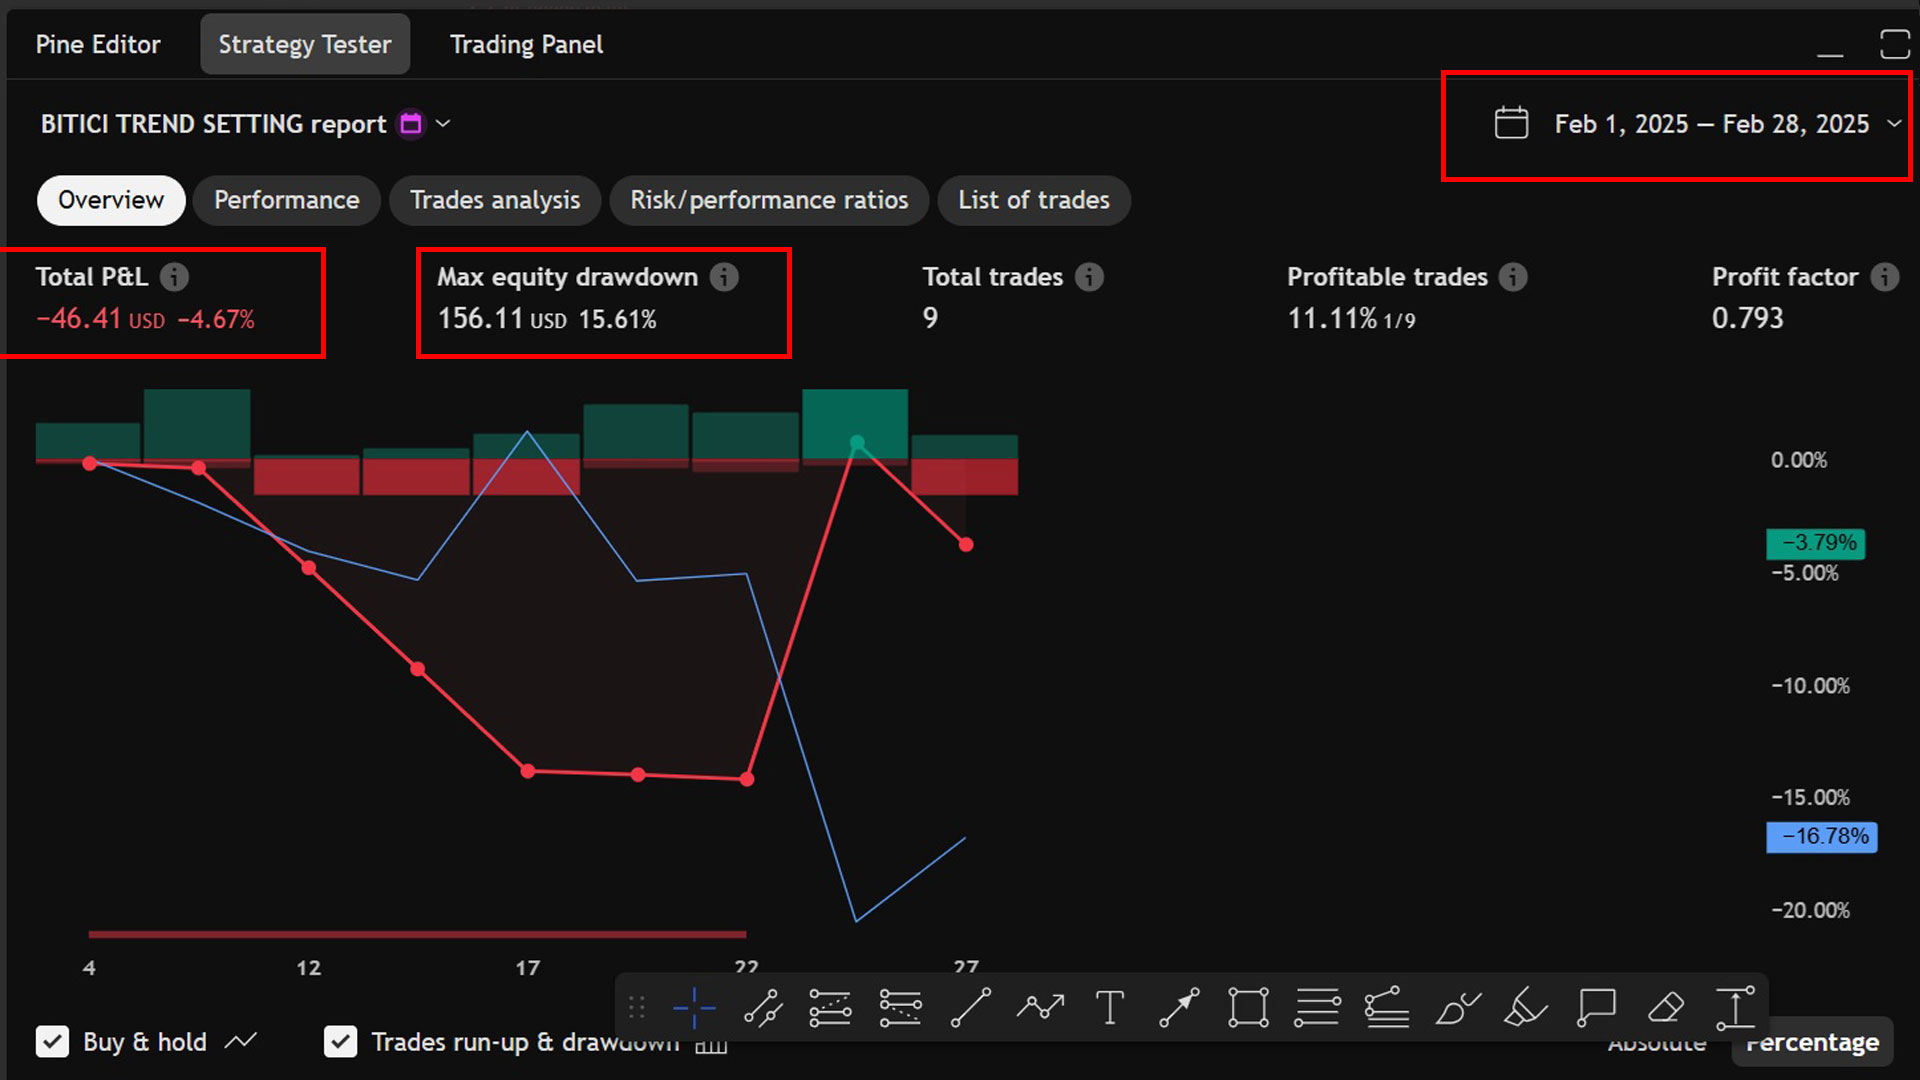Select the callout annotation tool
This screenshot has width=1920, height=1080.
tap(1595, 1007)
